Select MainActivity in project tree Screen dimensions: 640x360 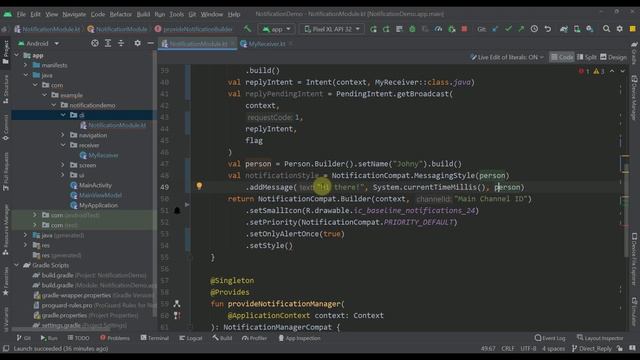tap(95, 185)
